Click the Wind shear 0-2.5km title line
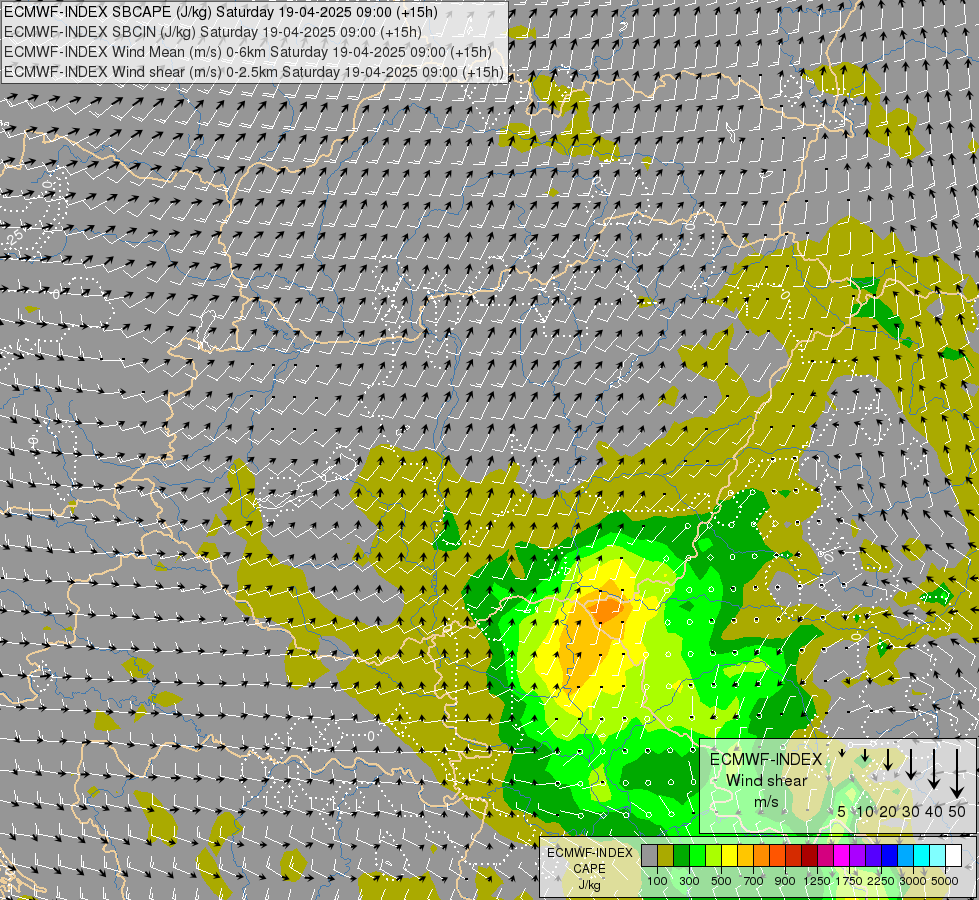Viewport: 979px width, 900px height. (254, 72)
